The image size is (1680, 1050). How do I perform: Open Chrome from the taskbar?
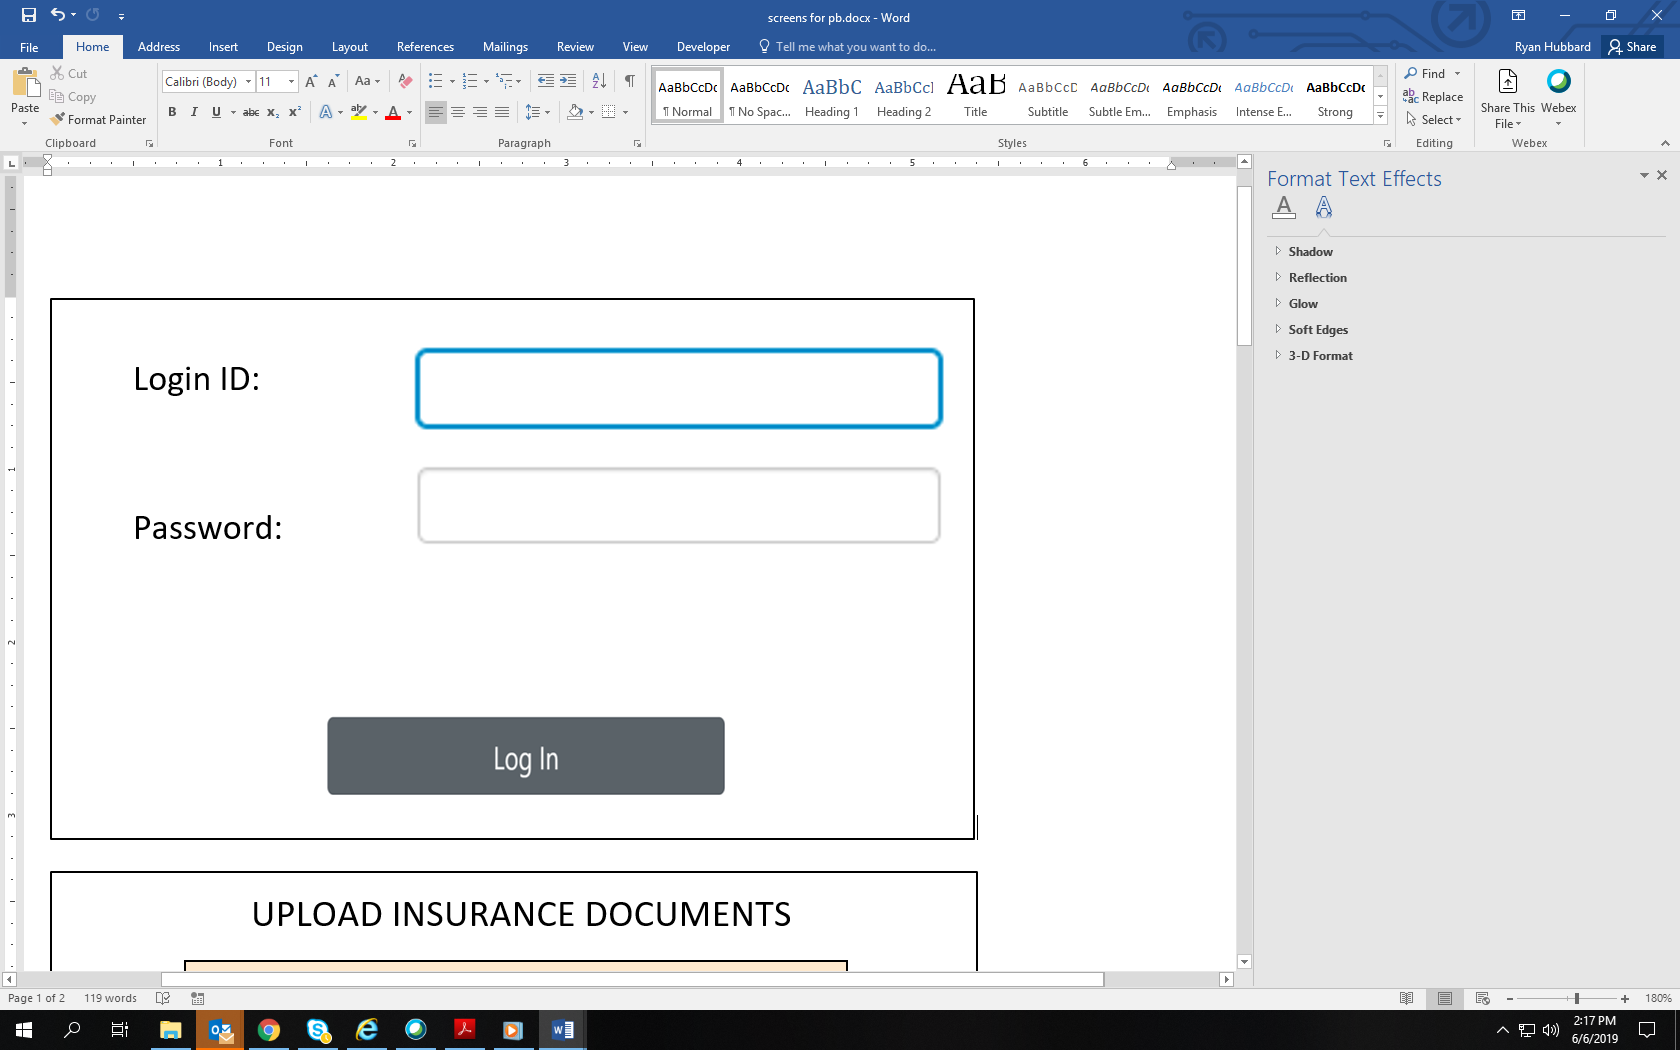click(268, 1030)
